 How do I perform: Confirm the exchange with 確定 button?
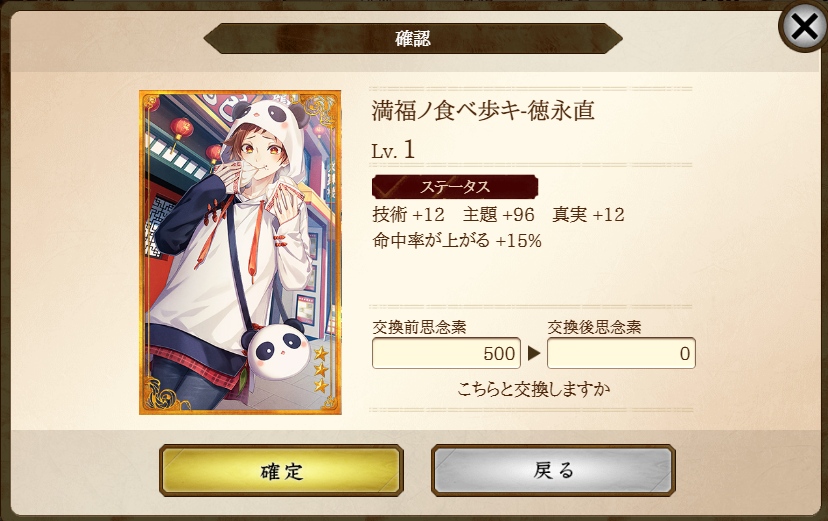pyautogui.click(x=281, y=470)
